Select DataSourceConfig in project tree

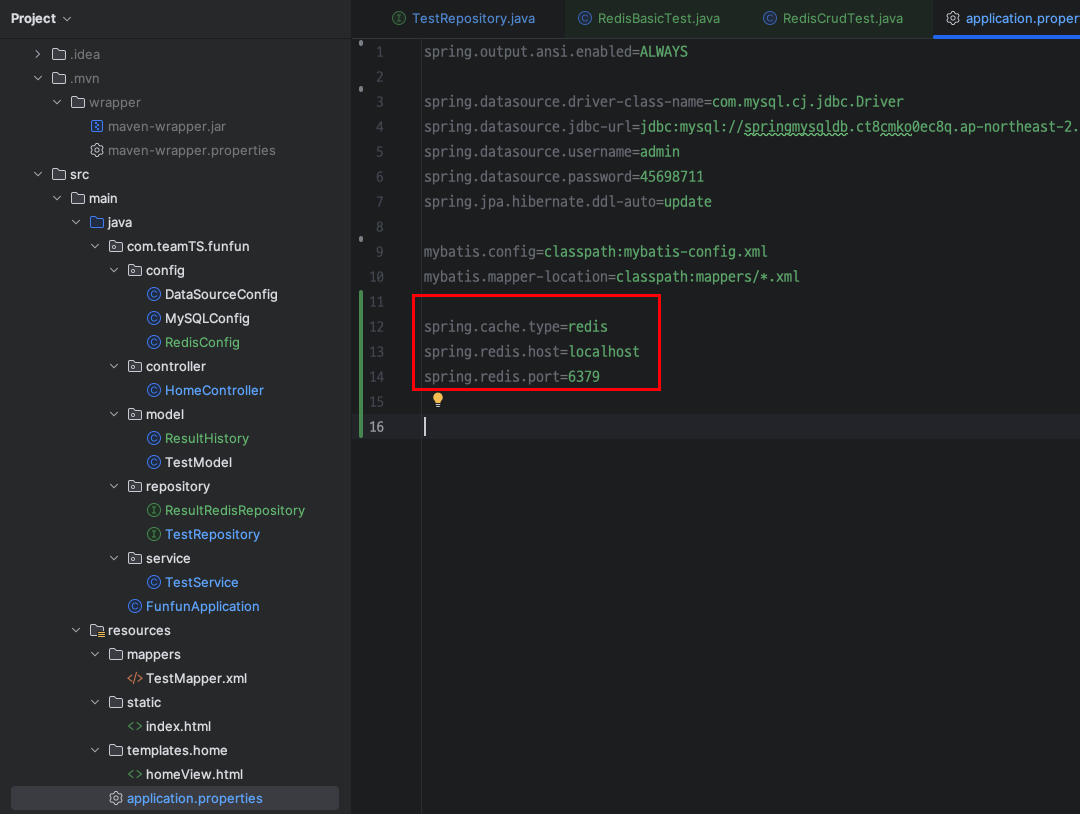[x=221, y=295]
